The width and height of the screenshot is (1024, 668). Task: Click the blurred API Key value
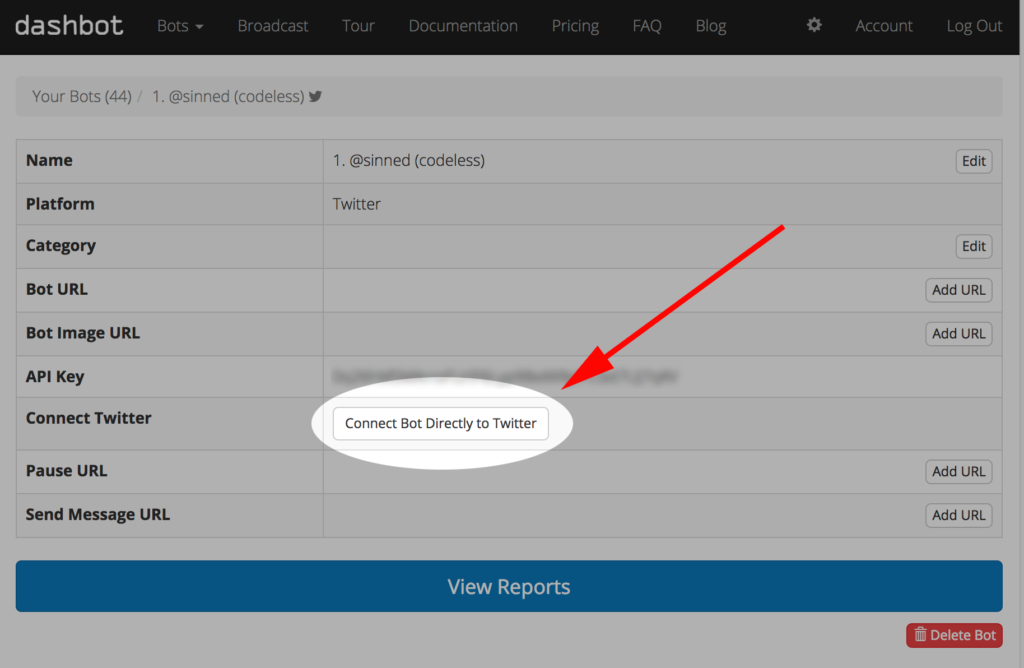[x=505, y=376]
